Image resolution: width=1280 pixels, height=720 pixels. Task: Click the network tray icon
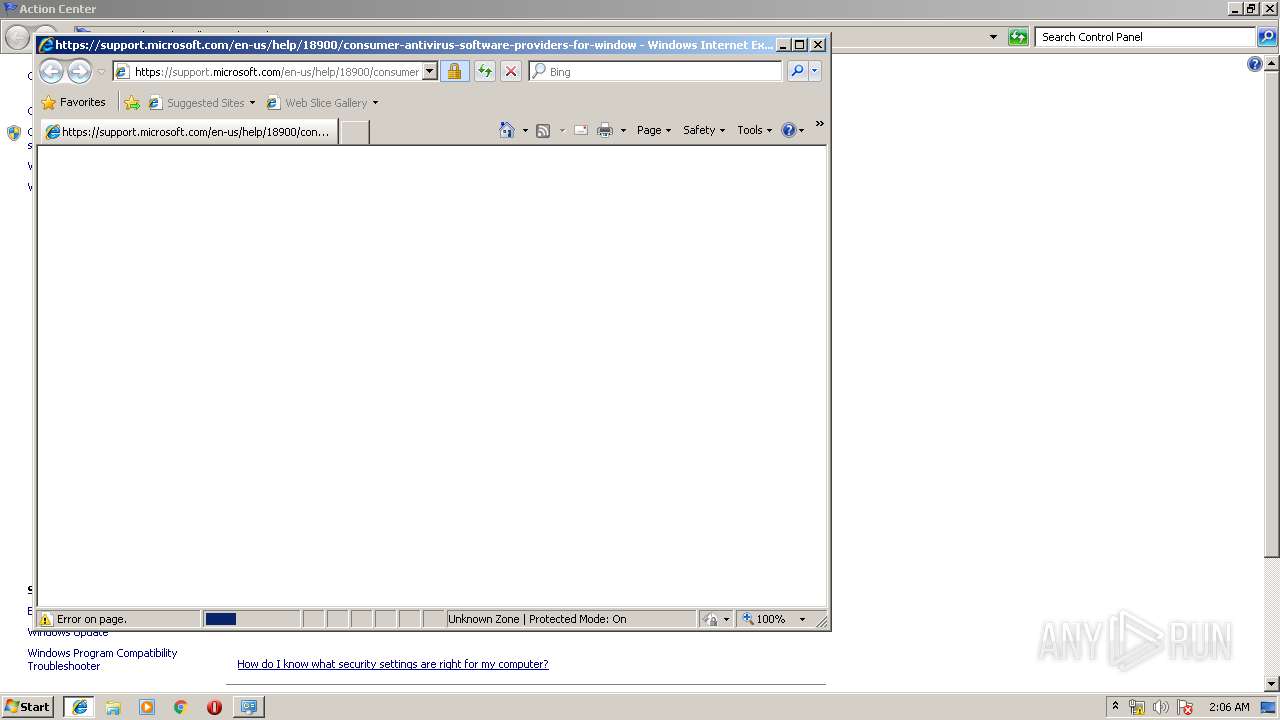click(x=1137, y=707)
